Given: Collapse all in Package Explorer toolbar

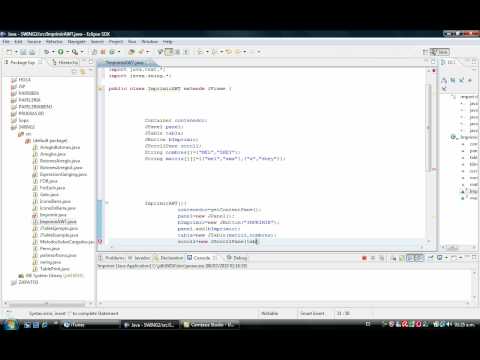Looking at the screenshot, I should [74, 72].
